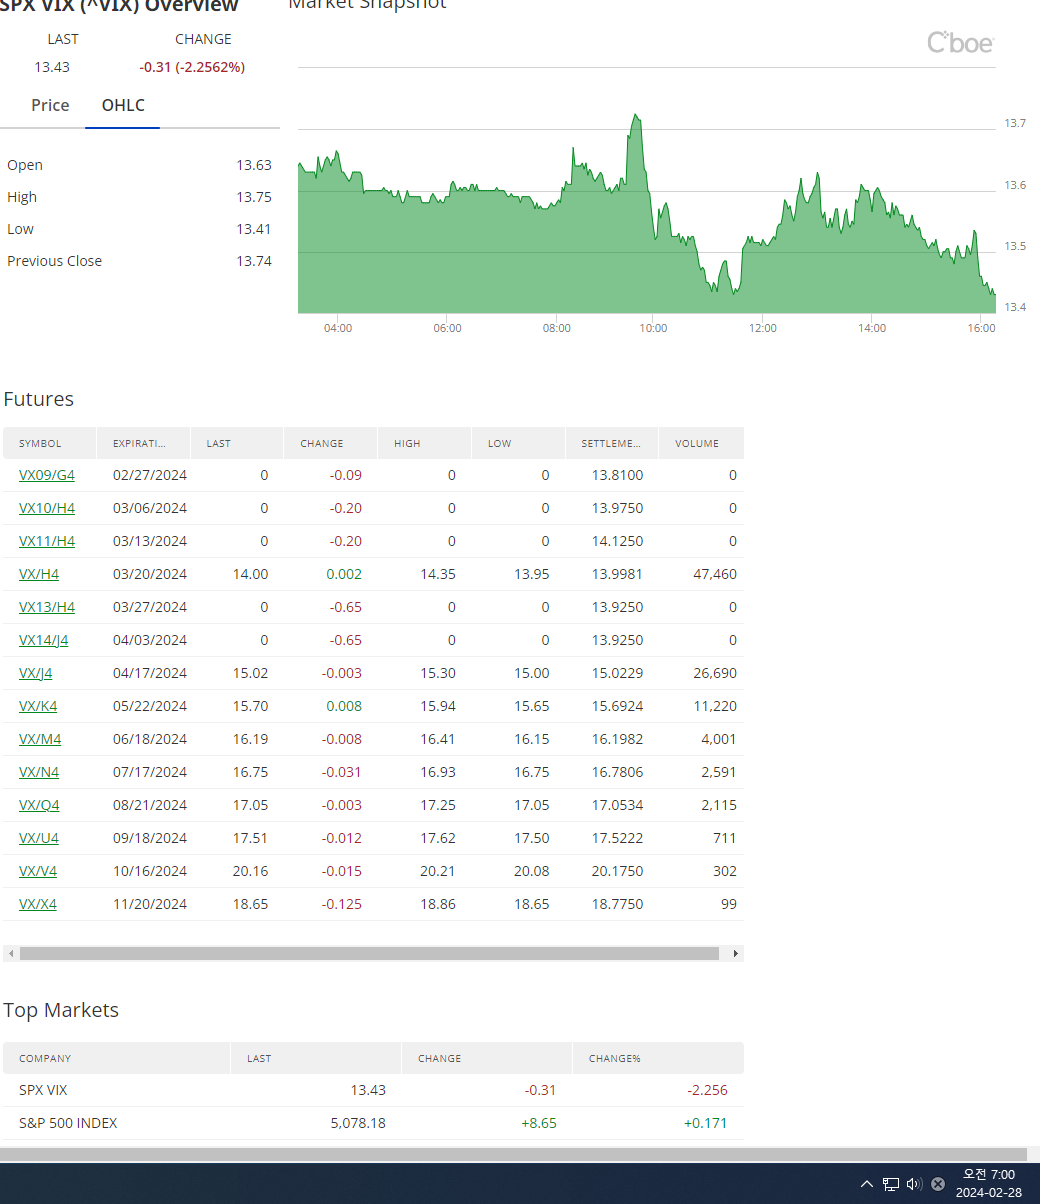This screenshot has height=1204, width=1040.
Task: Click the page horizontal scrollbar at bottom
Action: click(x=513, y=1155)
